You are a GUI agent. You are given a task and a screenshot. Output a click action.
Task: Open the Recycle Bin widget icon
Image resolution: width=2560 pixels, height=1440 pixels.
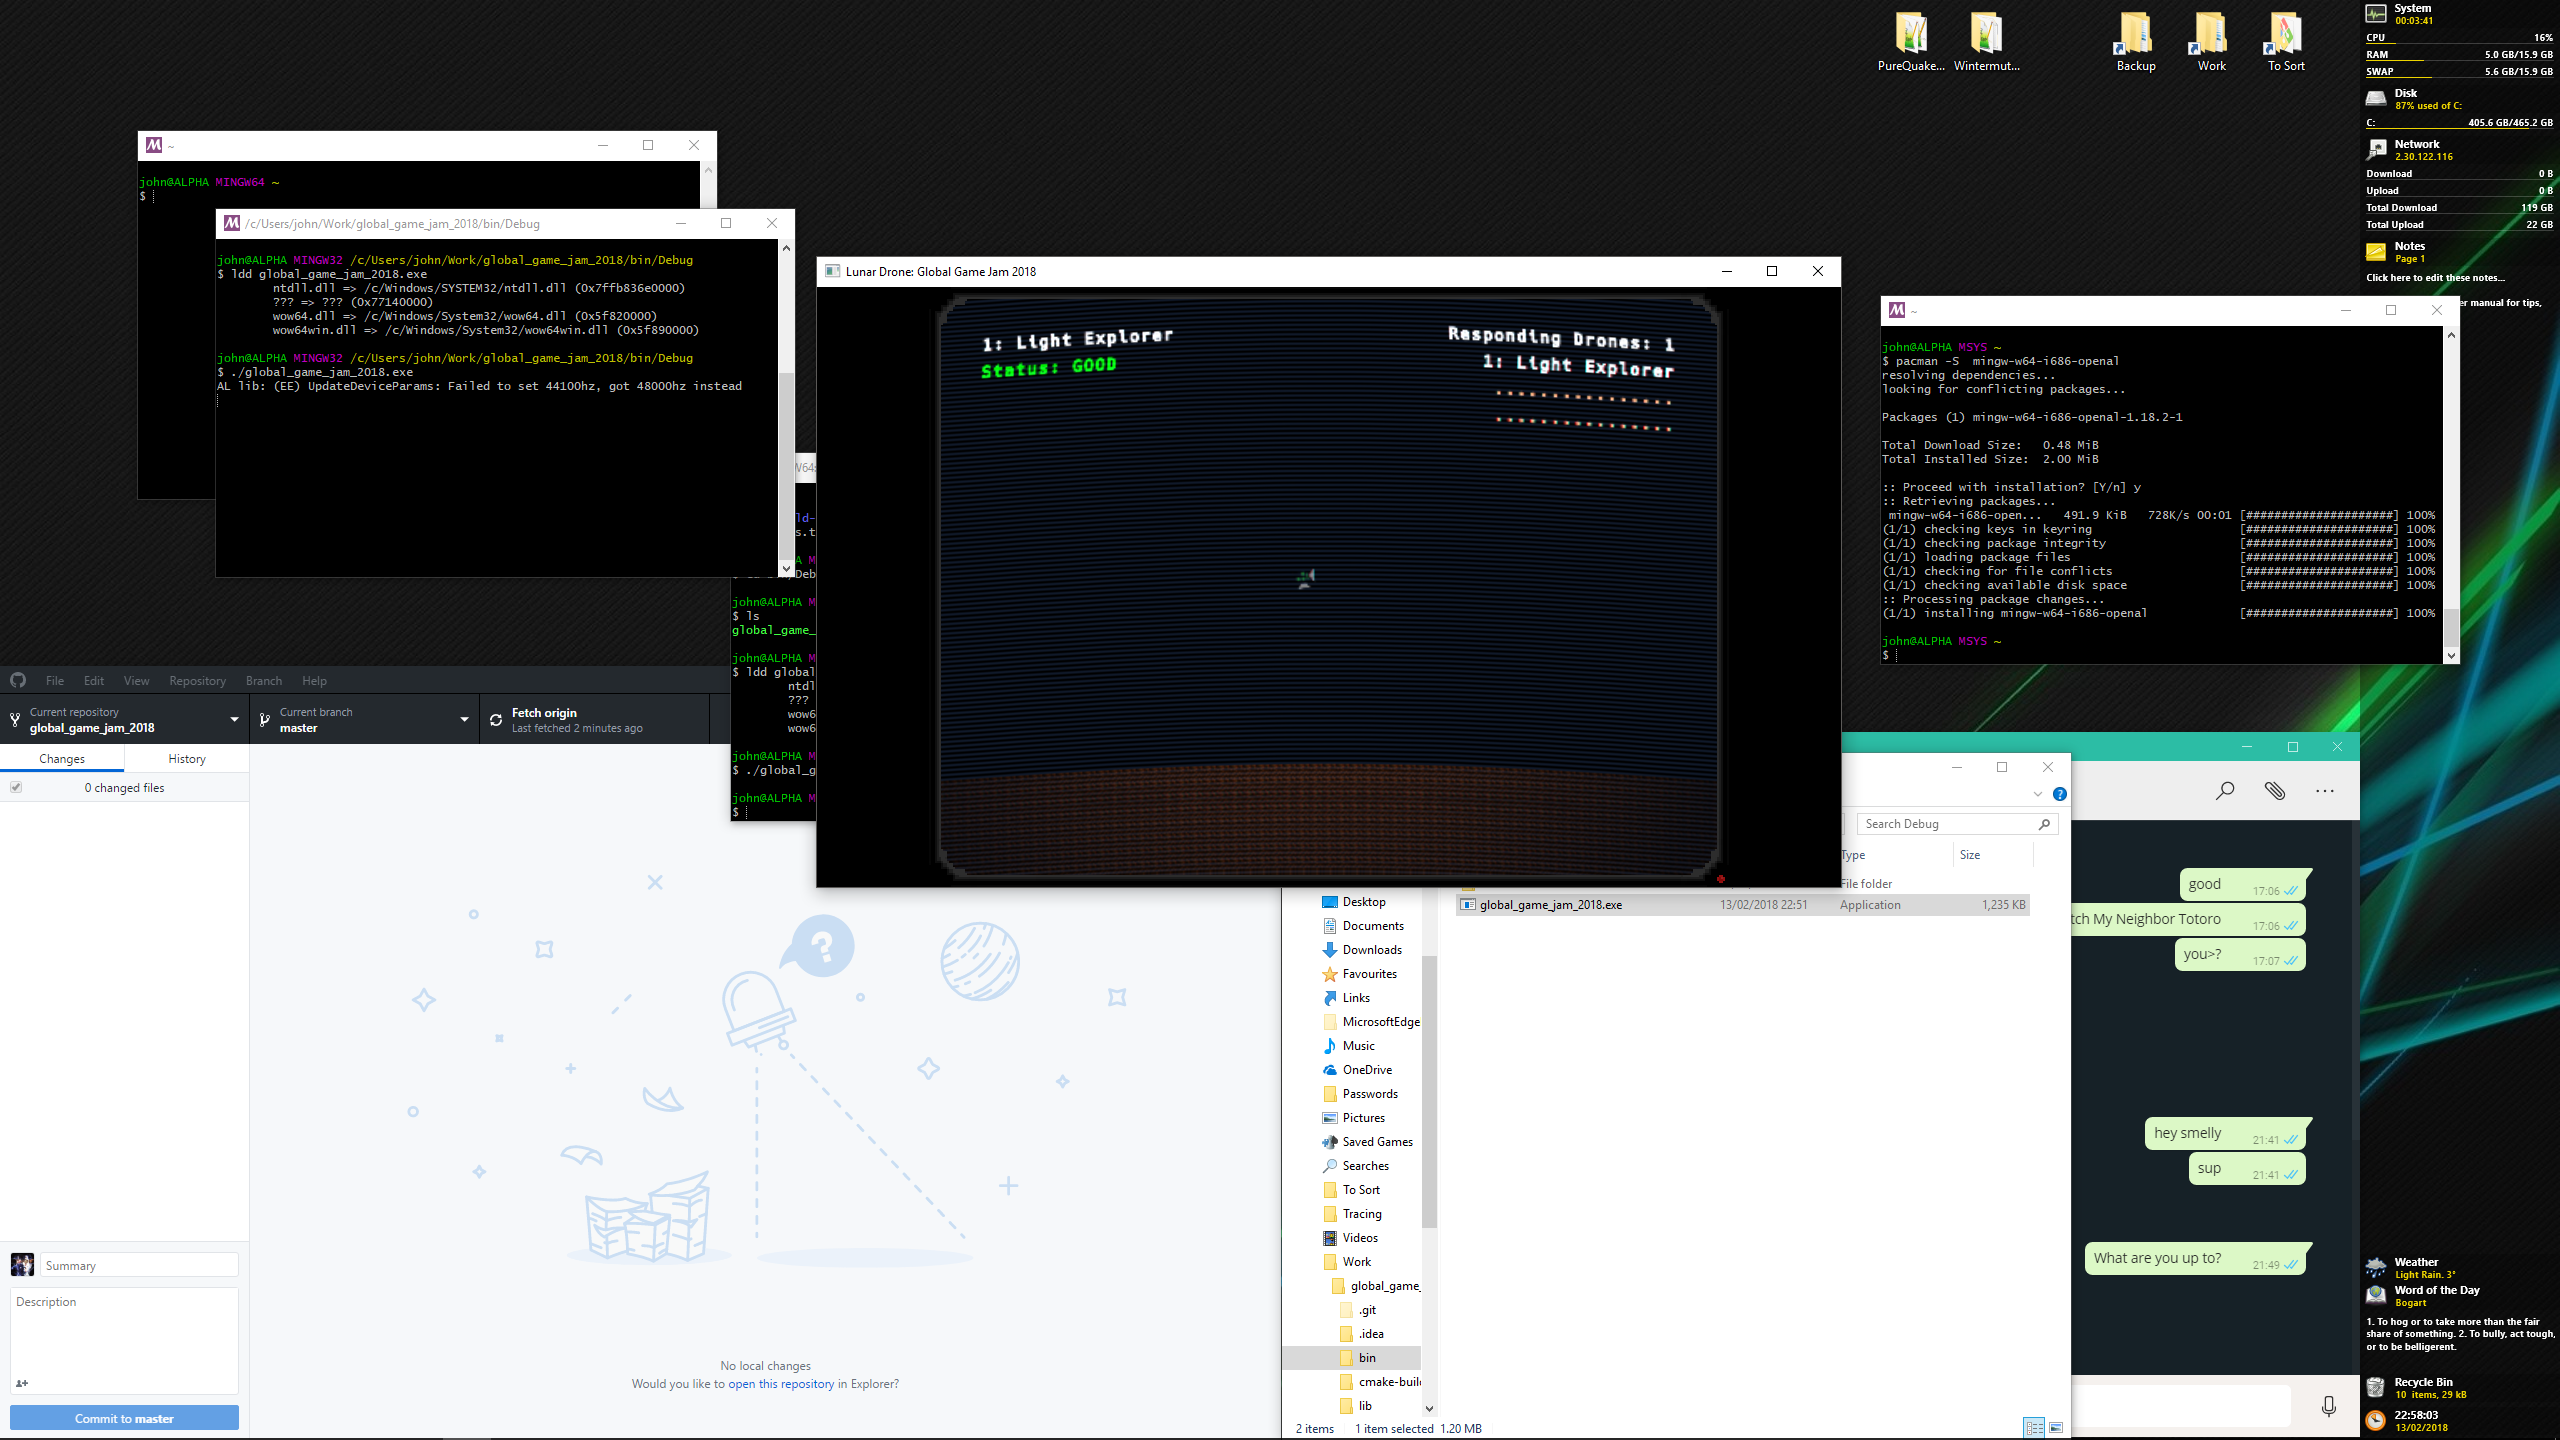[x=2376, y=1386]
